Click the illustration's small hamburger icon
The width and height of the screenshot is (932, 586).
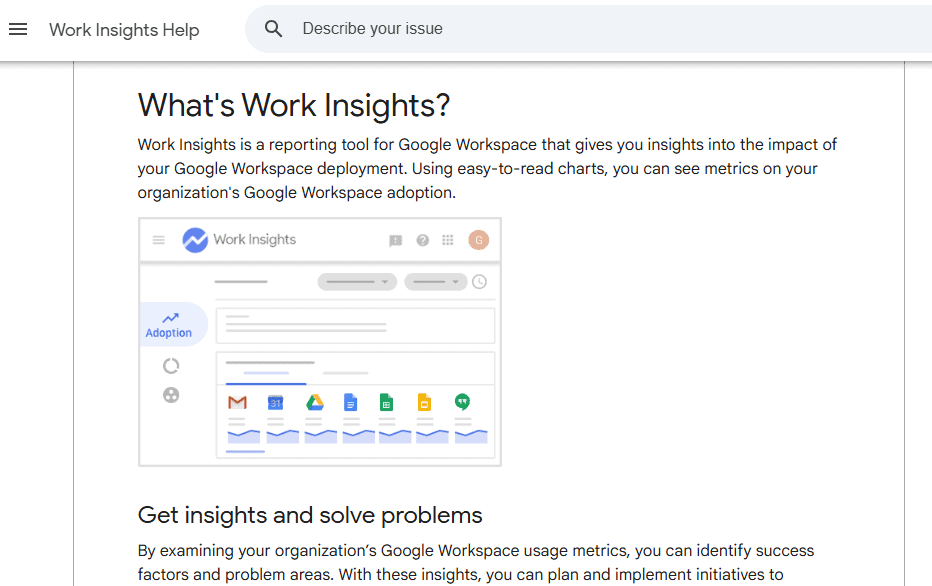point(159,240)
